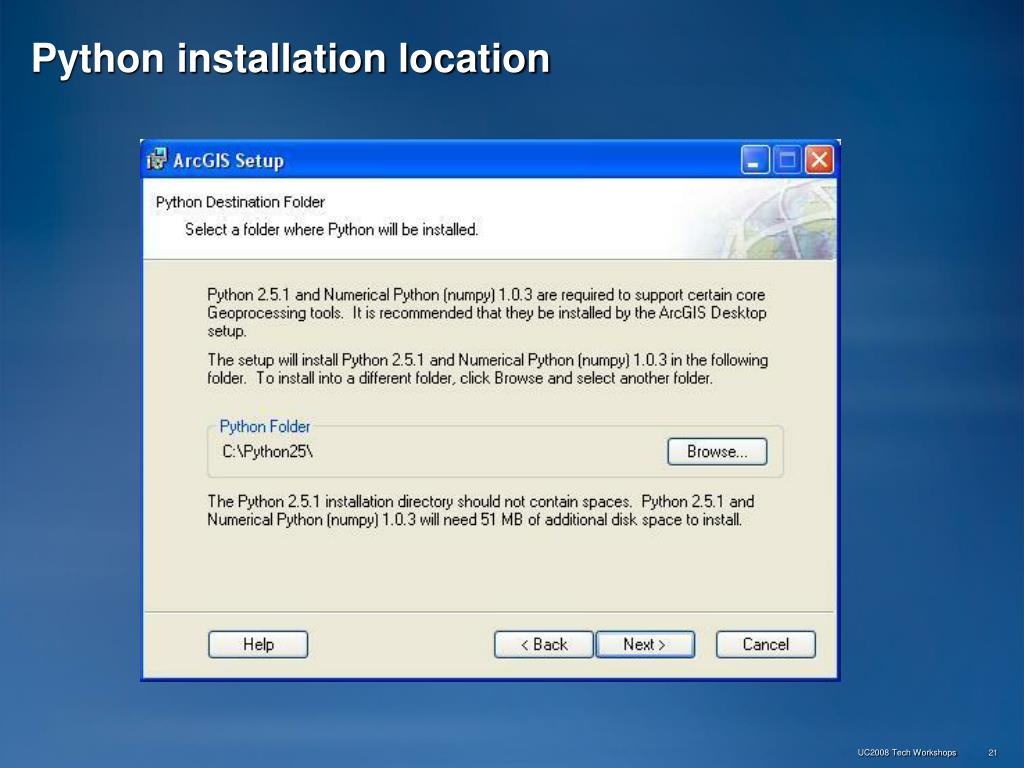Click slide number 21 in footer
Image resolution: width=1024 pixels, height=768 pixels.
993,752
